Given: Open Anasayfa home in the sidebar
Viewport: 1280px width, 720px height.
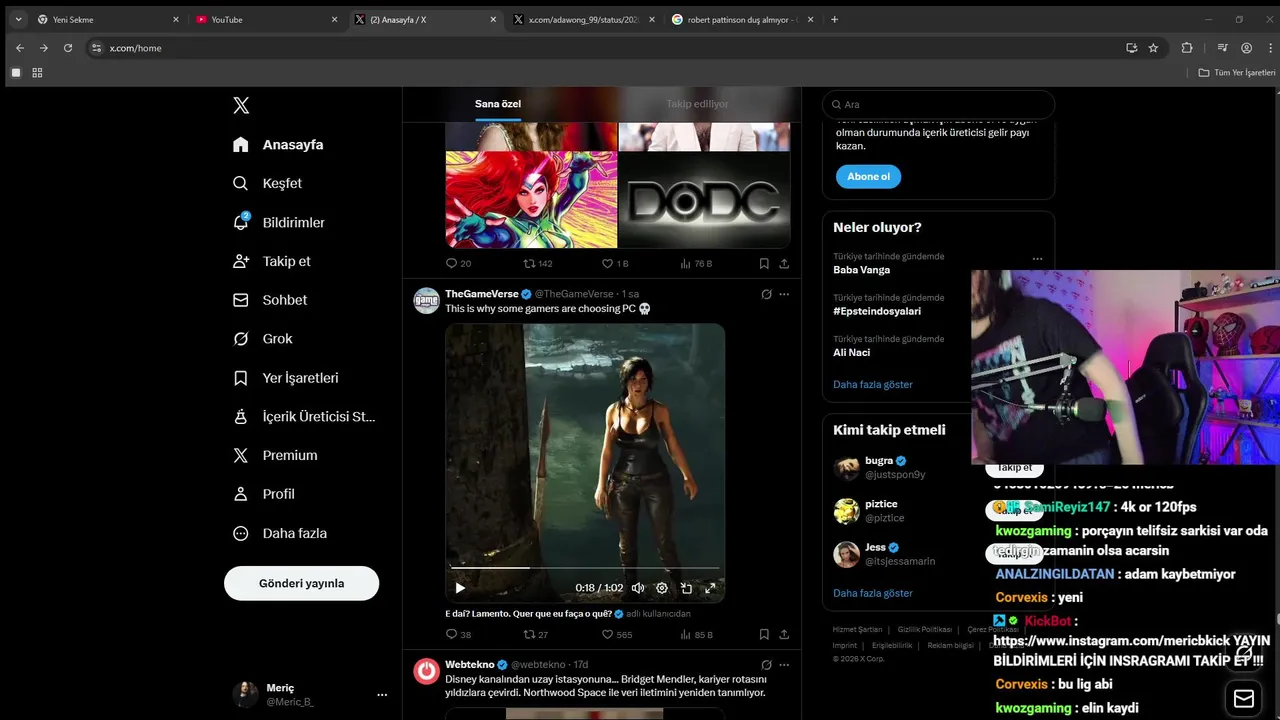Looking at the screenshot, I should pos(278,145).
